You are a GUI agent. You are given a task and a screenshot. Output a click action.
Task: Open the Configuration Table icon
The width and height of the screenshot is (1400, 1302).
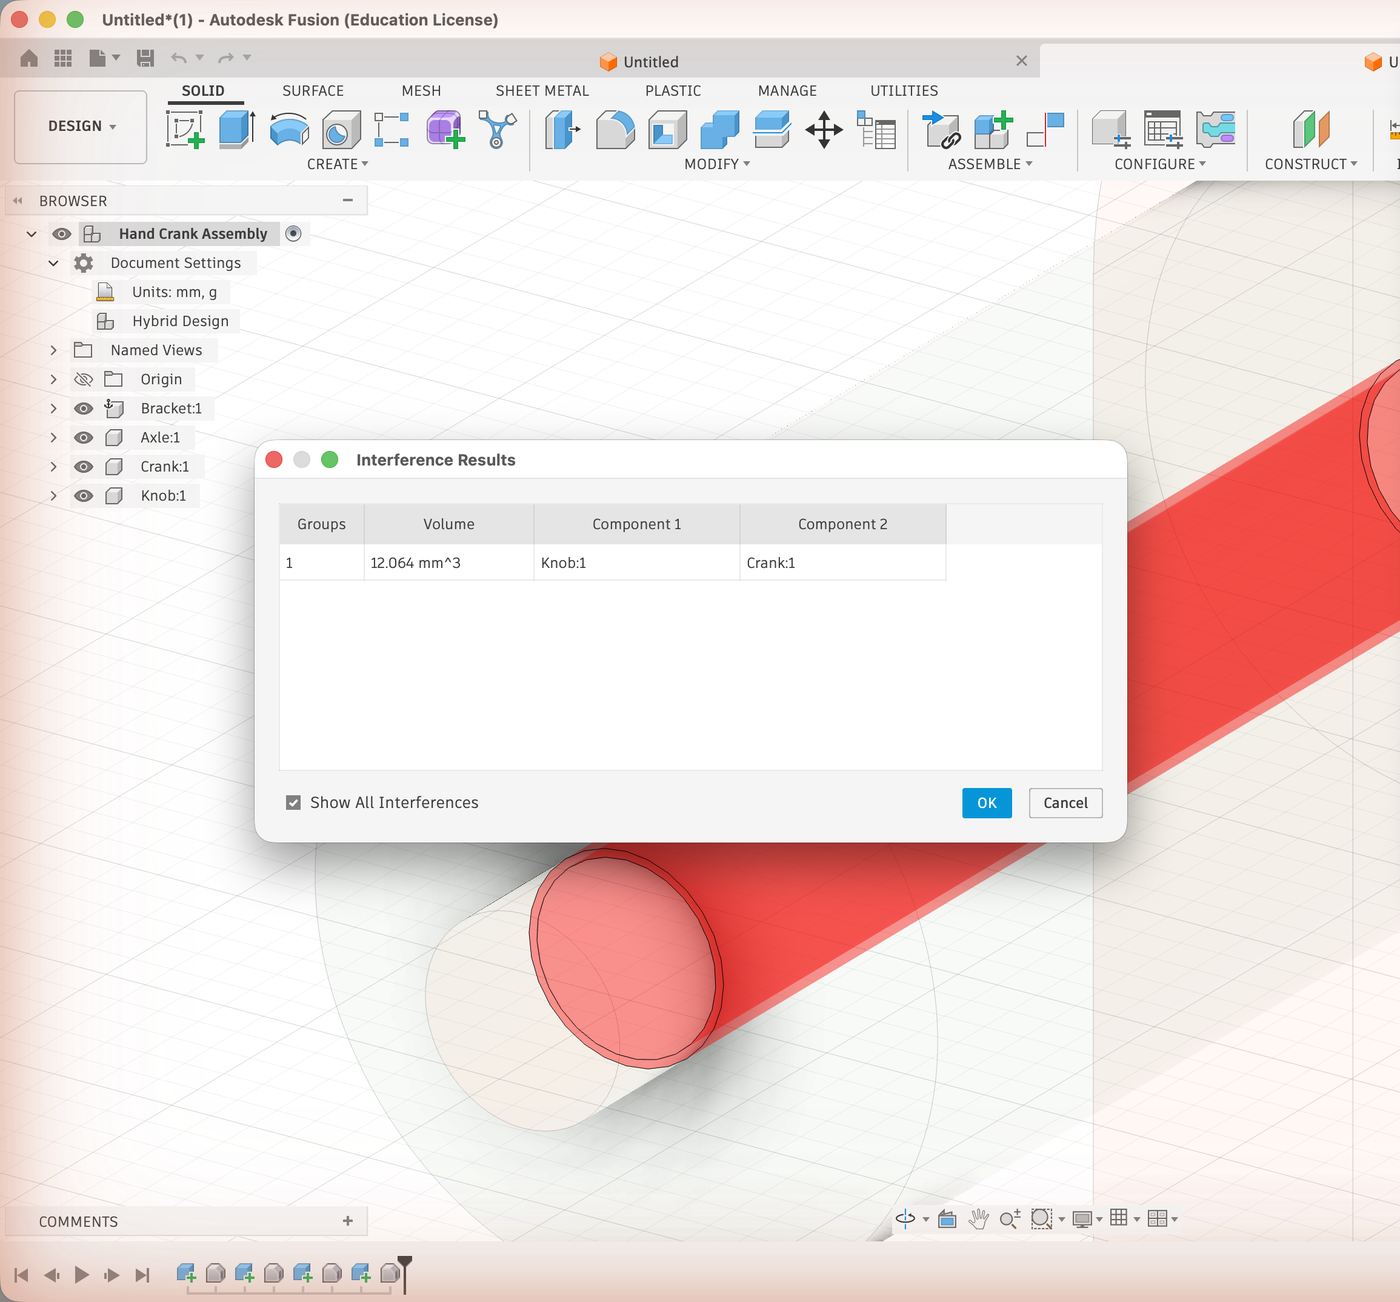1163,130
